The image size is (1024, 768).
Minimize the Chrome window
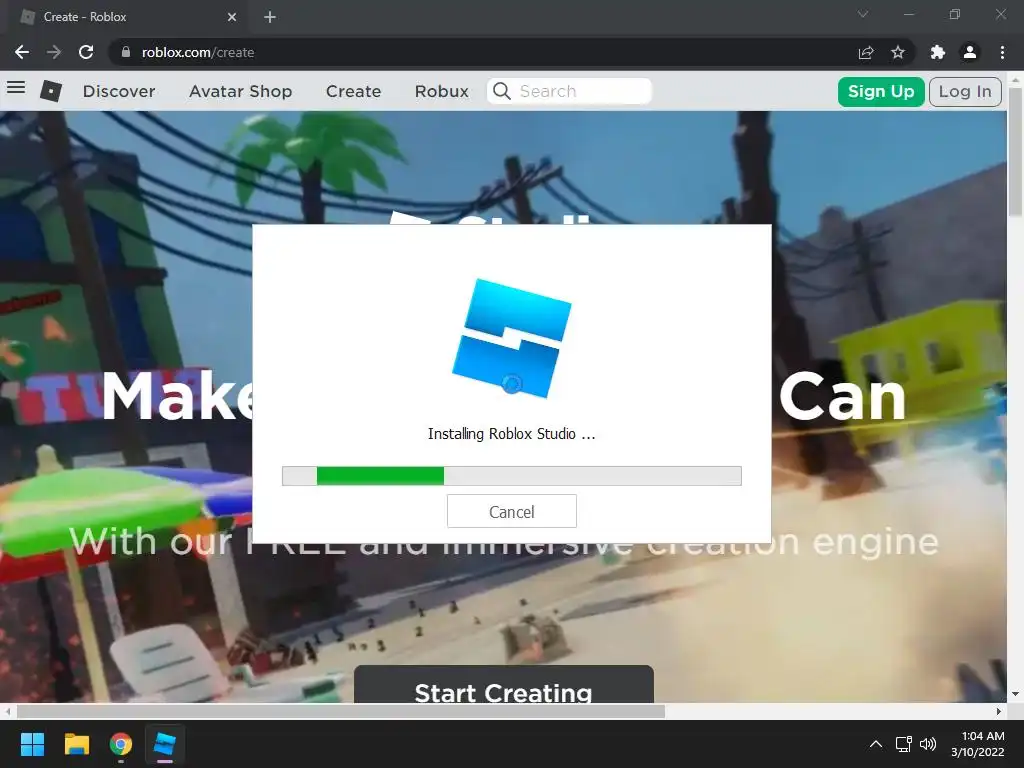(x=909, y=14)
